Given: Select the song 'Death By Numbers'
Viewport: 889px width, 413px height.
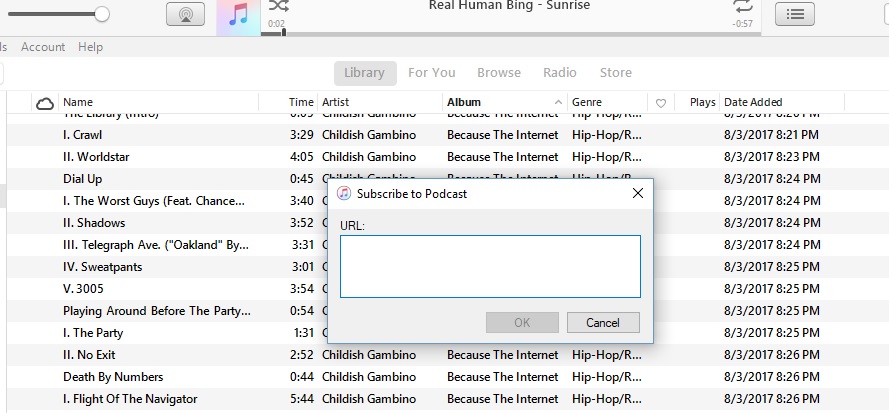Looking at the screenshot, I should tap(113, 377).
